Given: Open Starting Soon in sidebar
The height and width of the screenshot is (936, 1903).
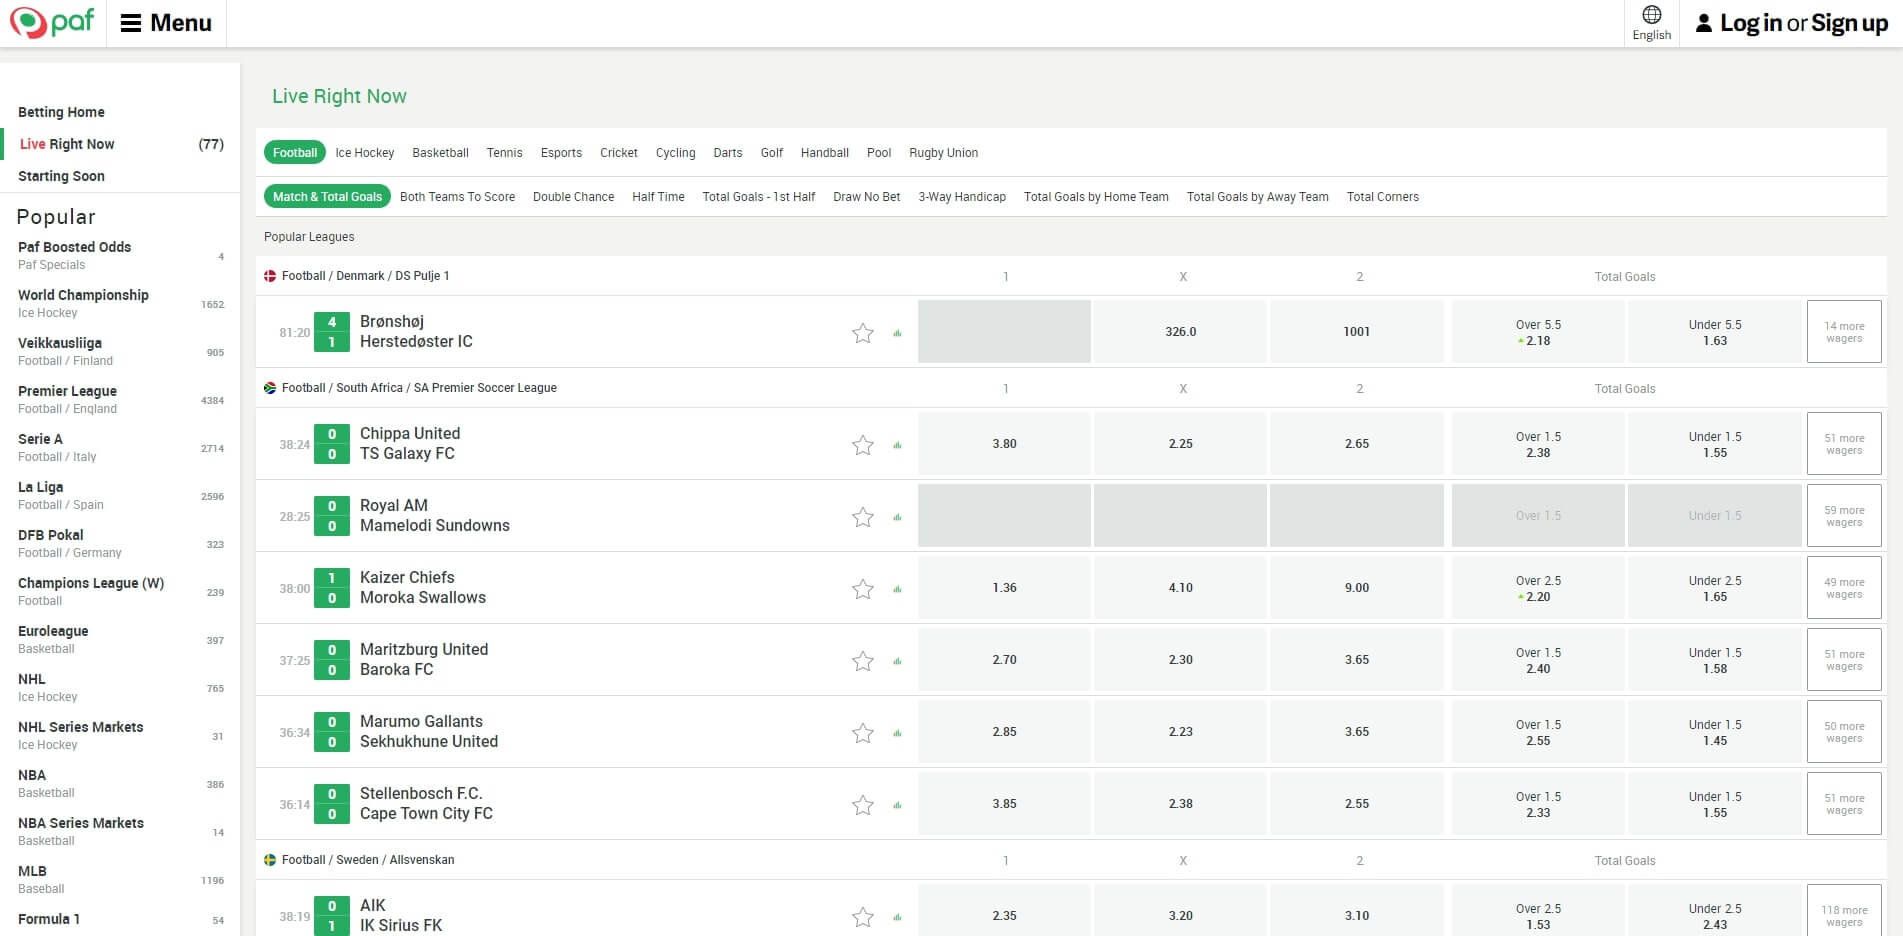Looking at the screenshot, I should coord(61,176).
